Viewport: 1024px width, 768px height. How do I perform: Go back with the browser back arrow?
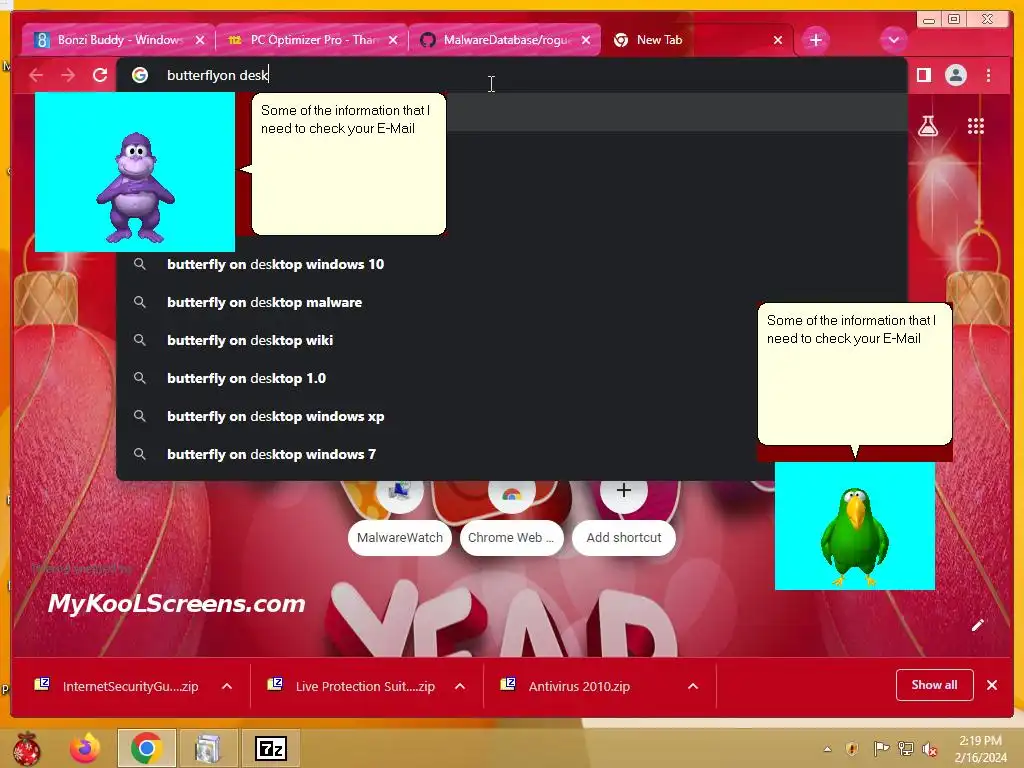(x=36, y=75)
